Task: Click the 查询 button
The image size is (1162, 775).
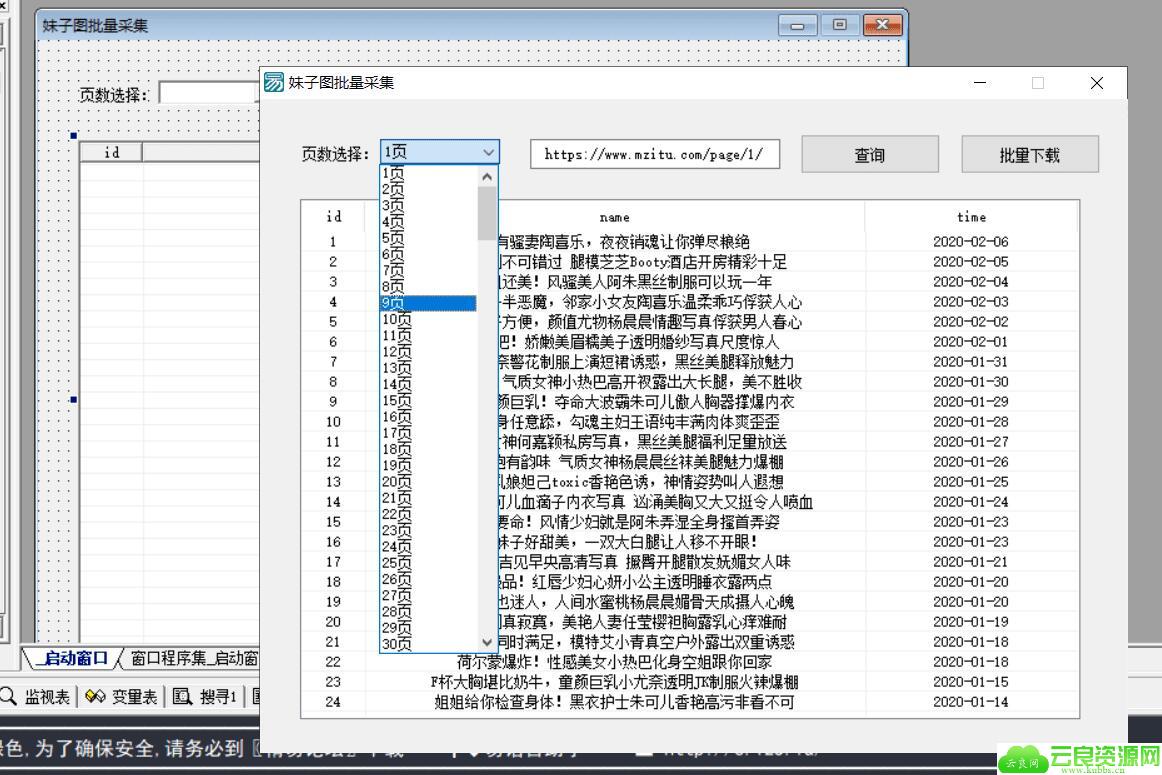Action: click(870, 155)
